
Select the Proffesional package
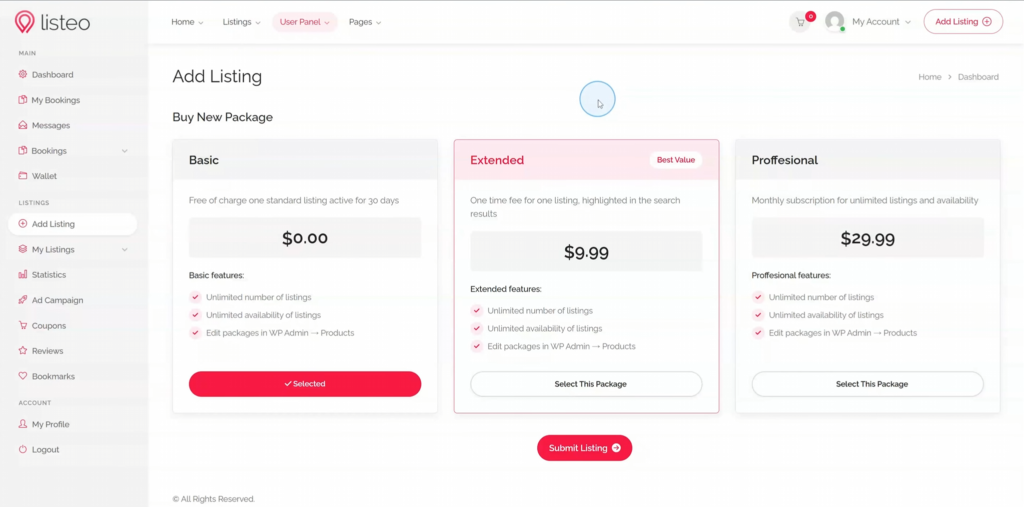point(867,384)
